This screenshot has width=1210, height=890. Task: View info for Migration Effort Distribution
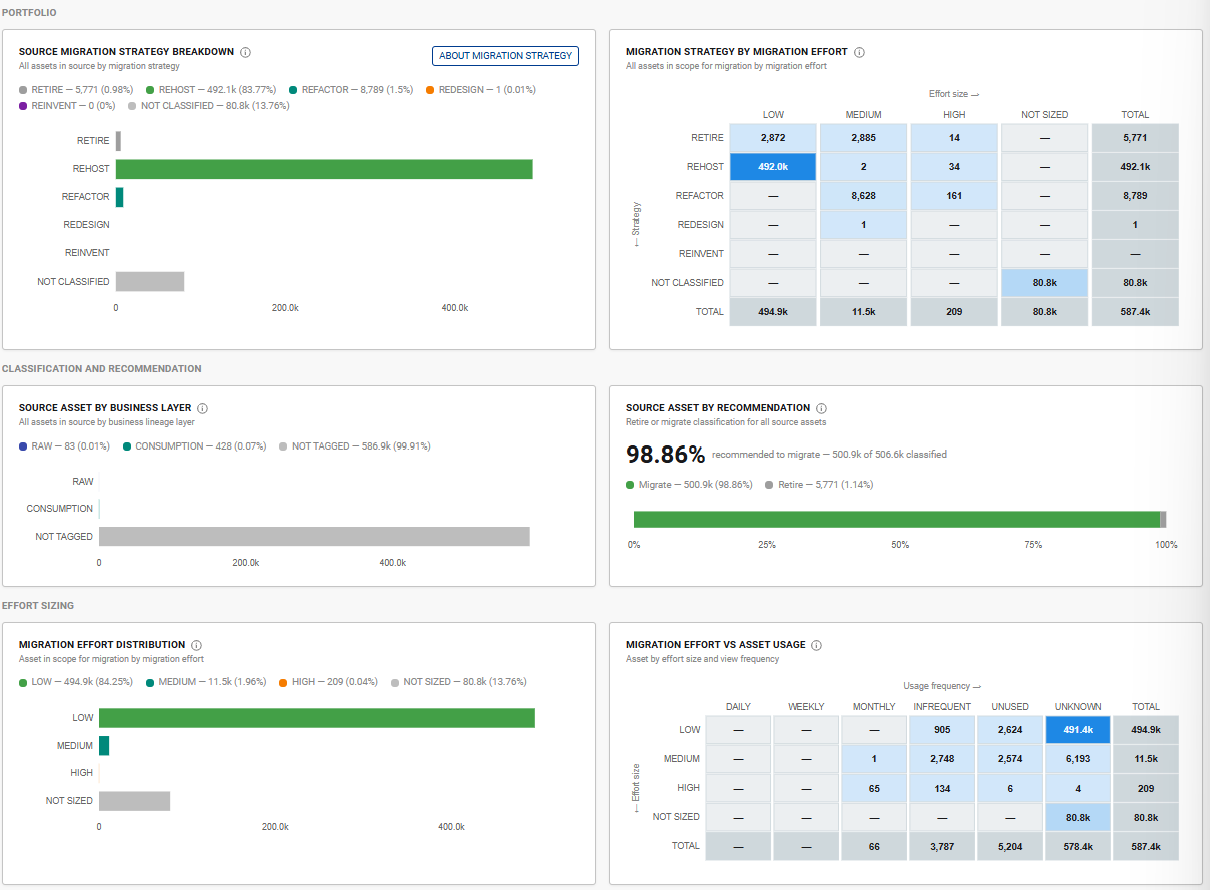(196, 645)
